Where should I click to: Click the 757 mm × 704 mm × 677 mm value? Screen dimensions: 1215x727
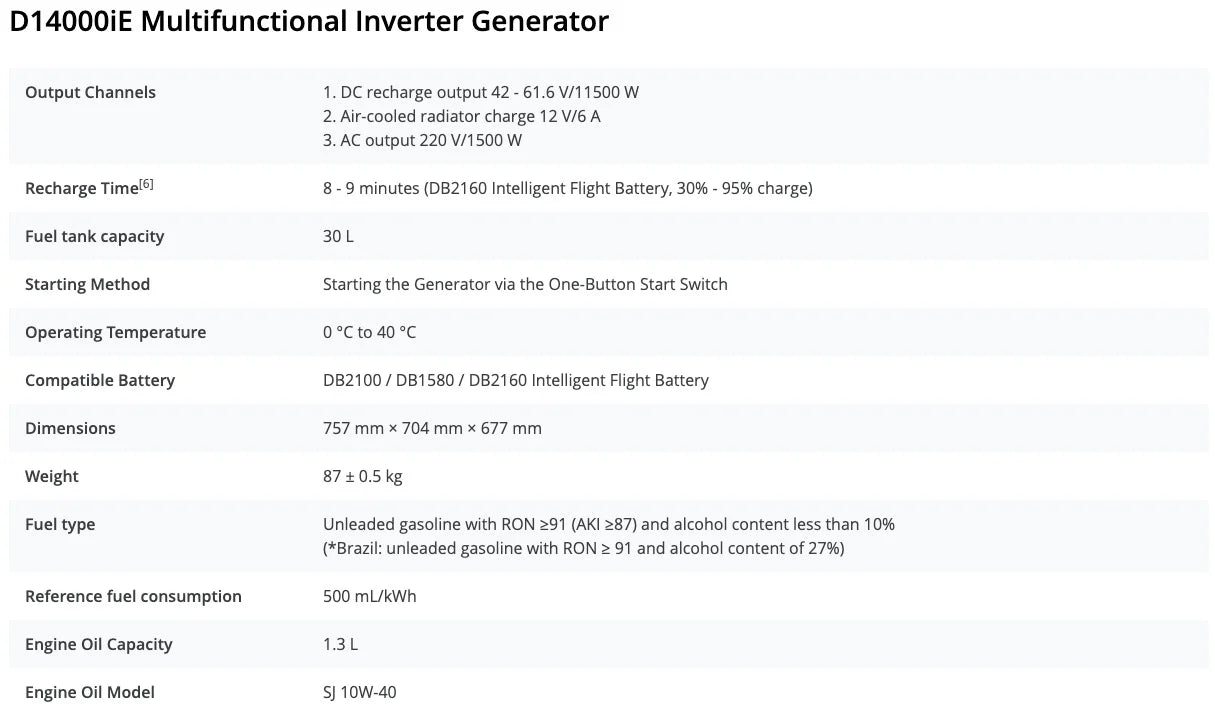coord(432,428)
